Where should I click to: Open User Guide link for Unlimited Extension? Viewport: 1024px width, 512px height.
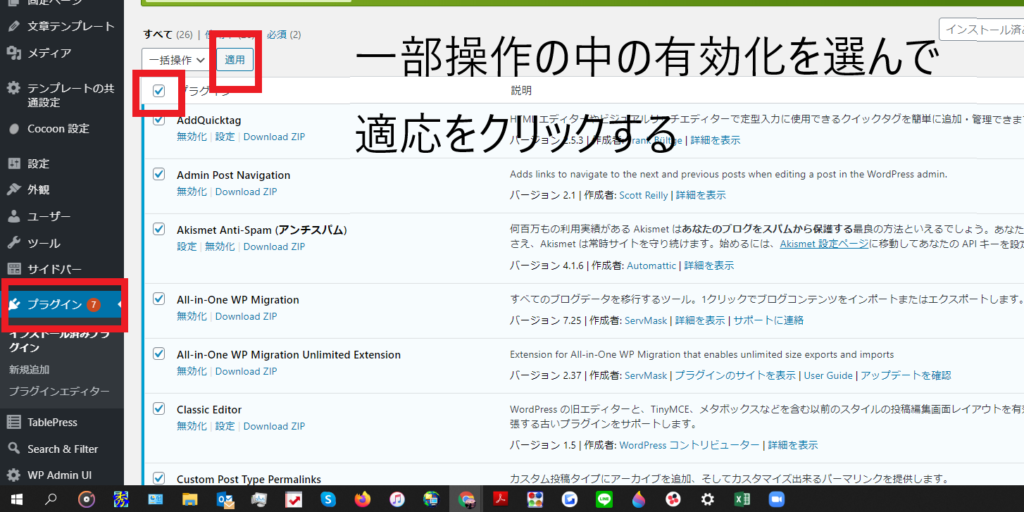(828, 376)
